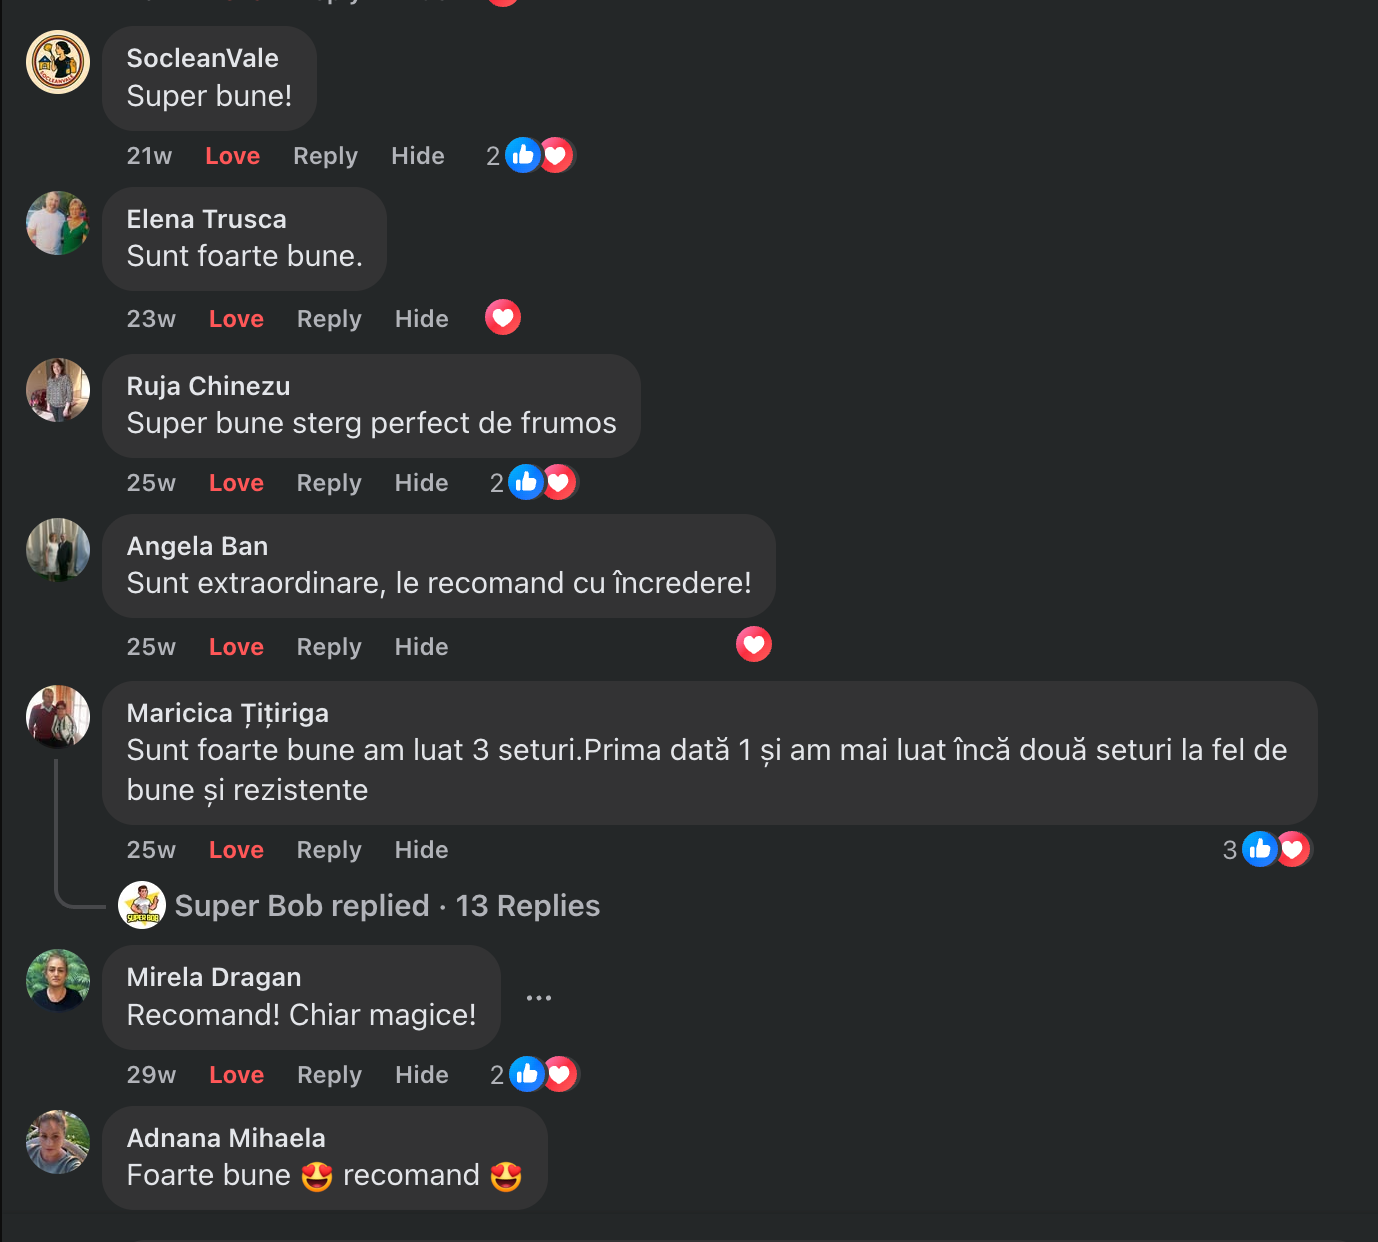
Task: Click reactions icon on Mirela Dragan's comment
Action: click(x=543, y=1074)
